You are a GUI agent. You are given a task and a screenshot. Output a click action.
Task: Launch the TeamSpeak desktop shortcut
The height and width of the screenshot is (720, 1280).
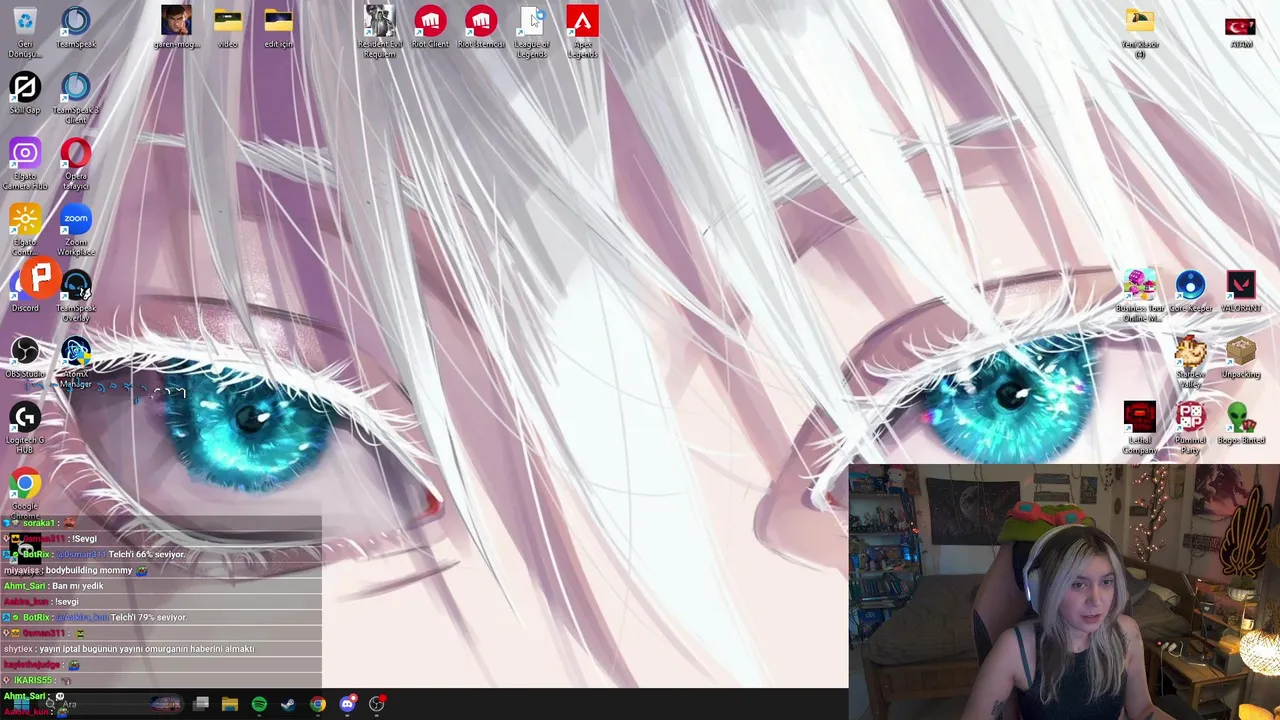click(76, 28)
